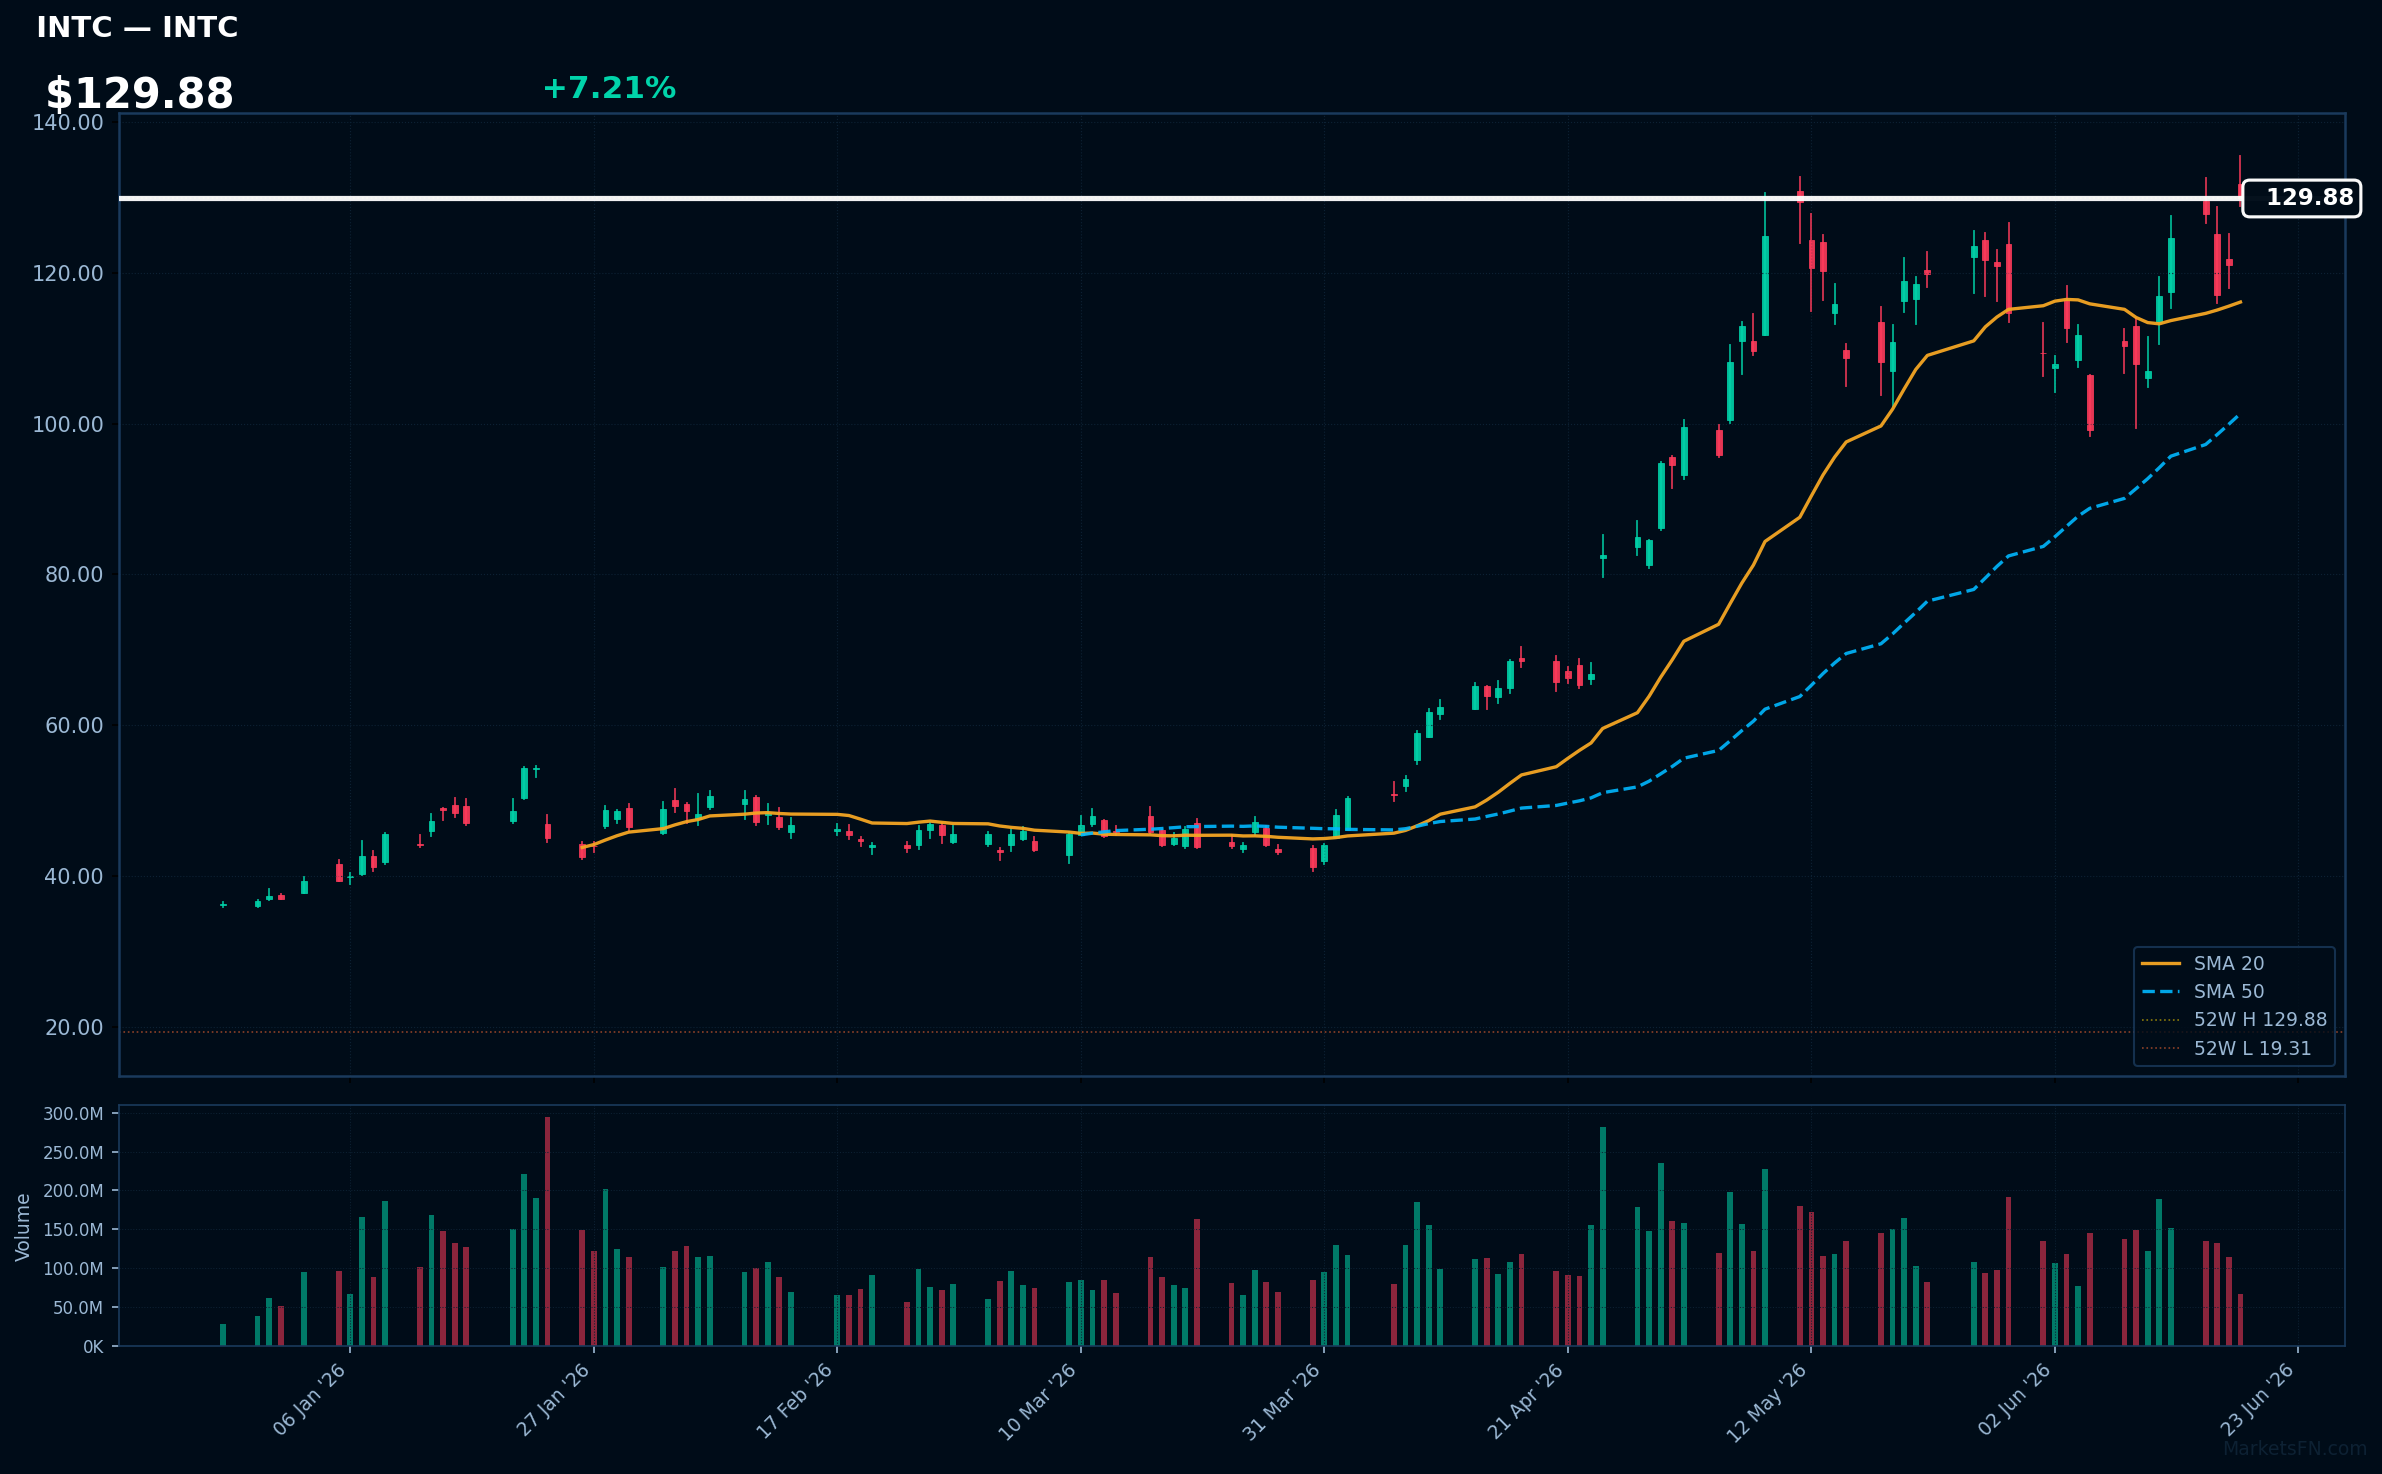
Task: Click the Volume axis title
Action: [x=23, y=1227]
